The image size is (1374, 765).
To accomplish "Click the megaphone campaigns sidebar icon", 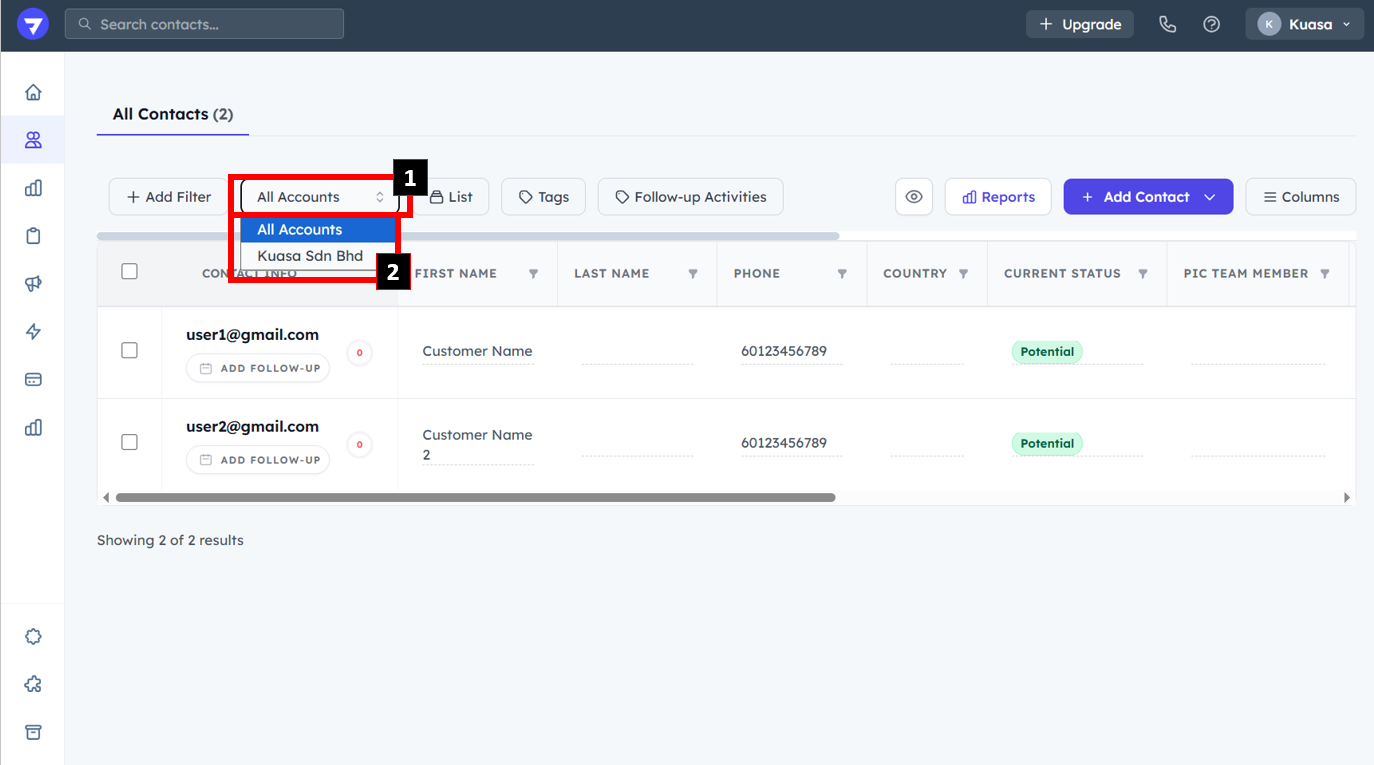I will point(33,284).
